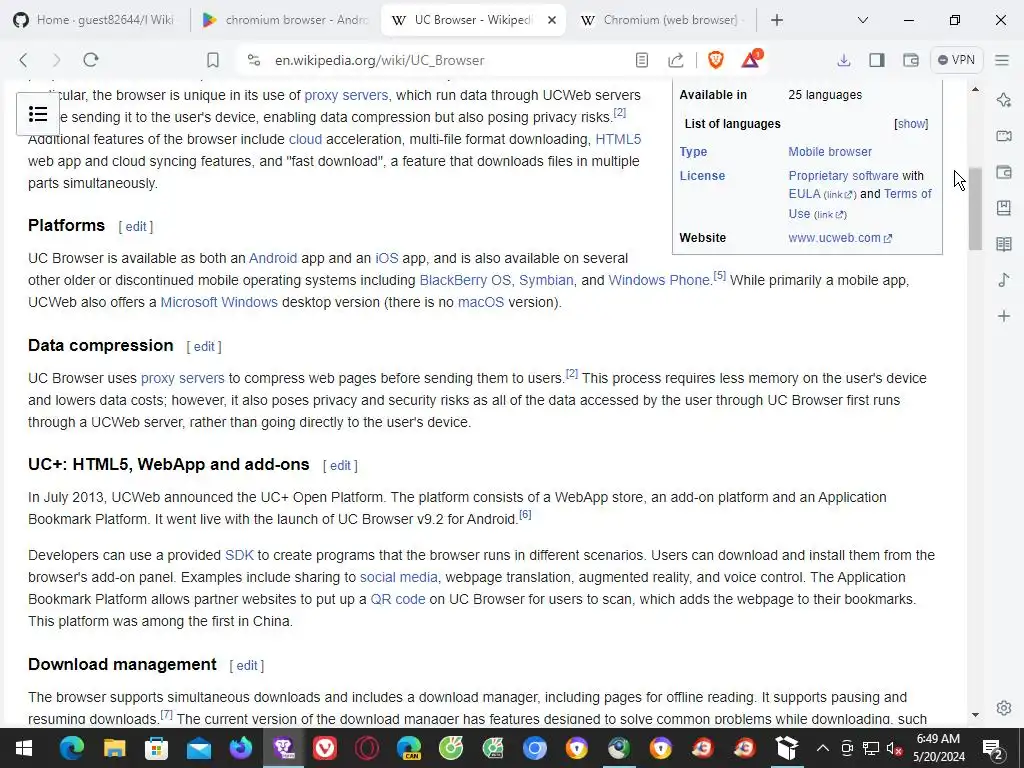The width and height of the screenshot is (1024, 768).
Task: Click scrollbar up arrow
Action: (x=975, y=89)
